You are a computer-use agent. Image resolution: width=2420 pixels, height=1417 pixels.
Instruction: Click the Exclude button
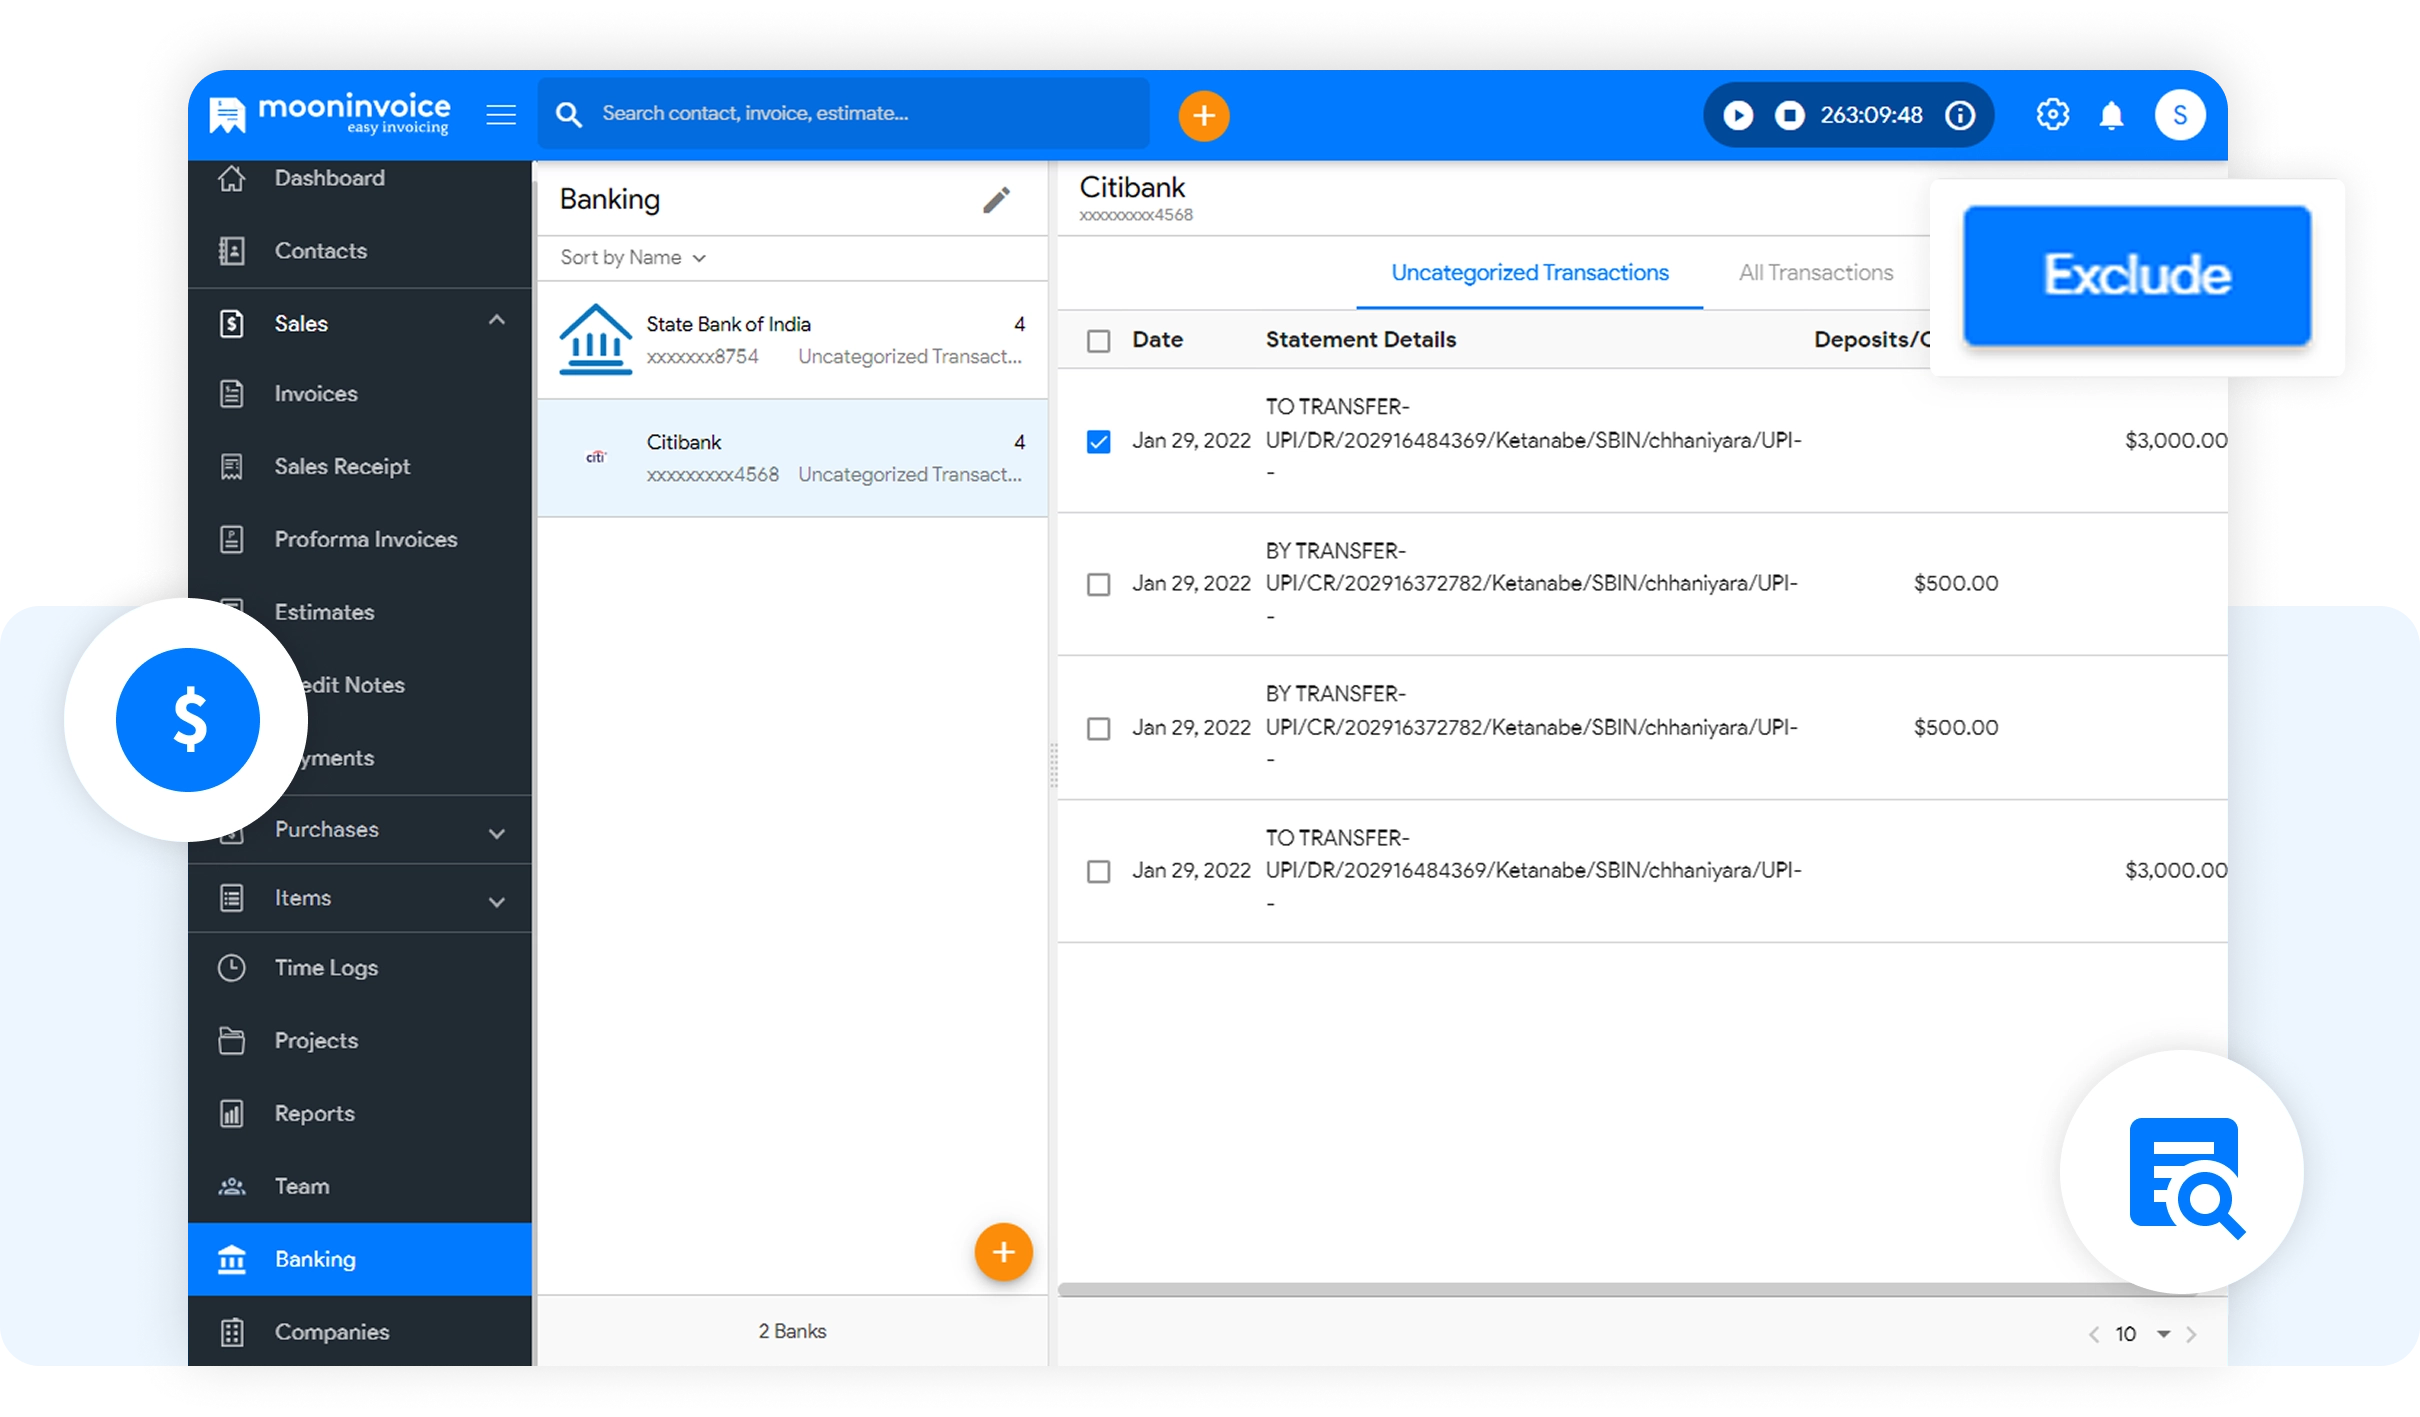2136,276
